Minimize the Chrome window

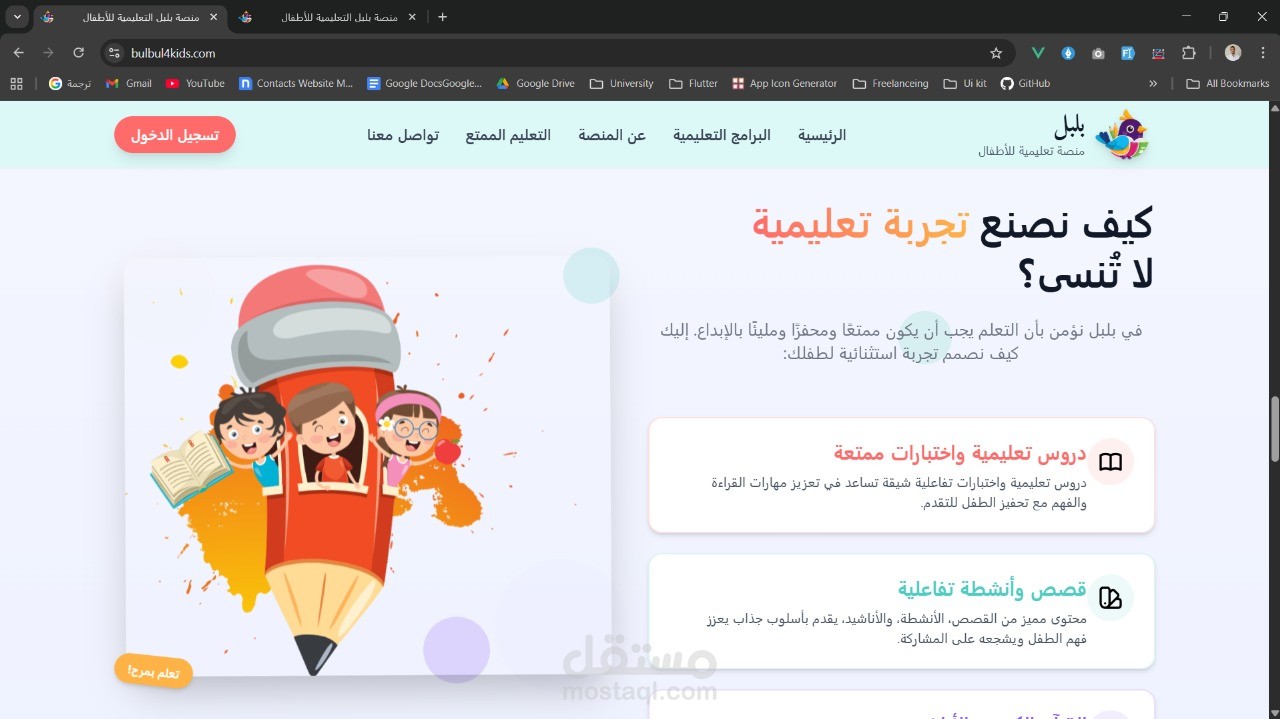(x=1186, y=17)
